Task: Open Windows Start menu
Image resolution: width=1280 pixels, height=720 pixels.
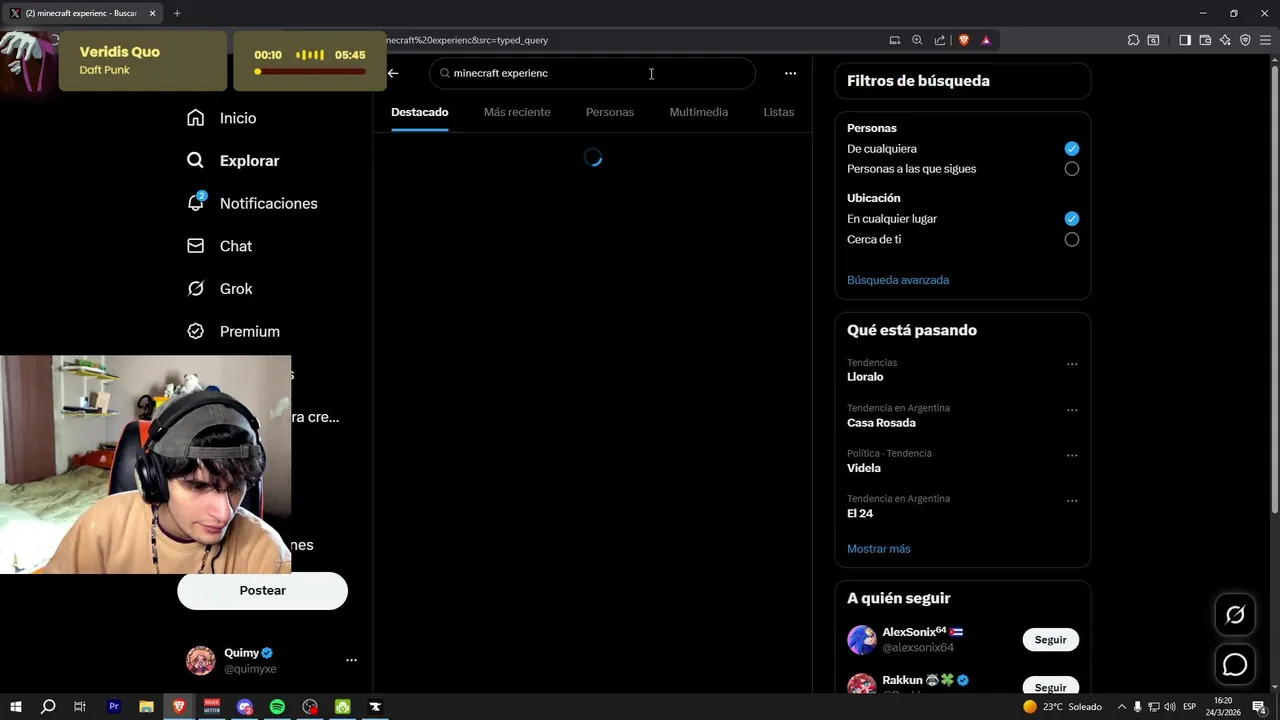Action: click(x=16, y=707)
